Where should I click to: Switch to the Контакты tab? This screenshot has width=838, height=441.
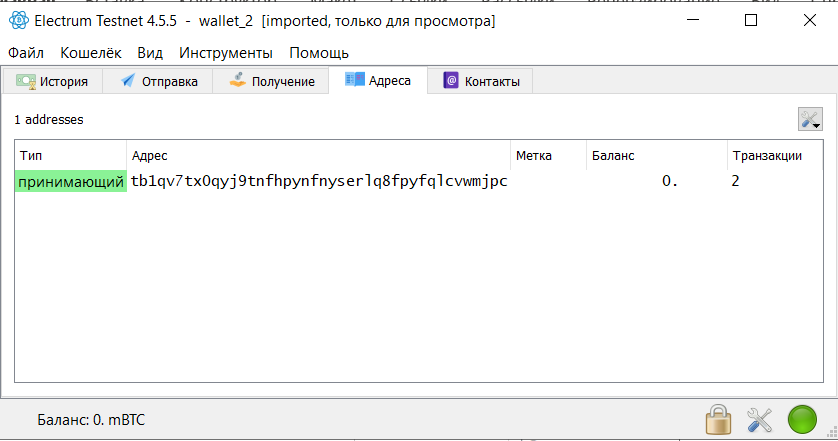[480, 81]
